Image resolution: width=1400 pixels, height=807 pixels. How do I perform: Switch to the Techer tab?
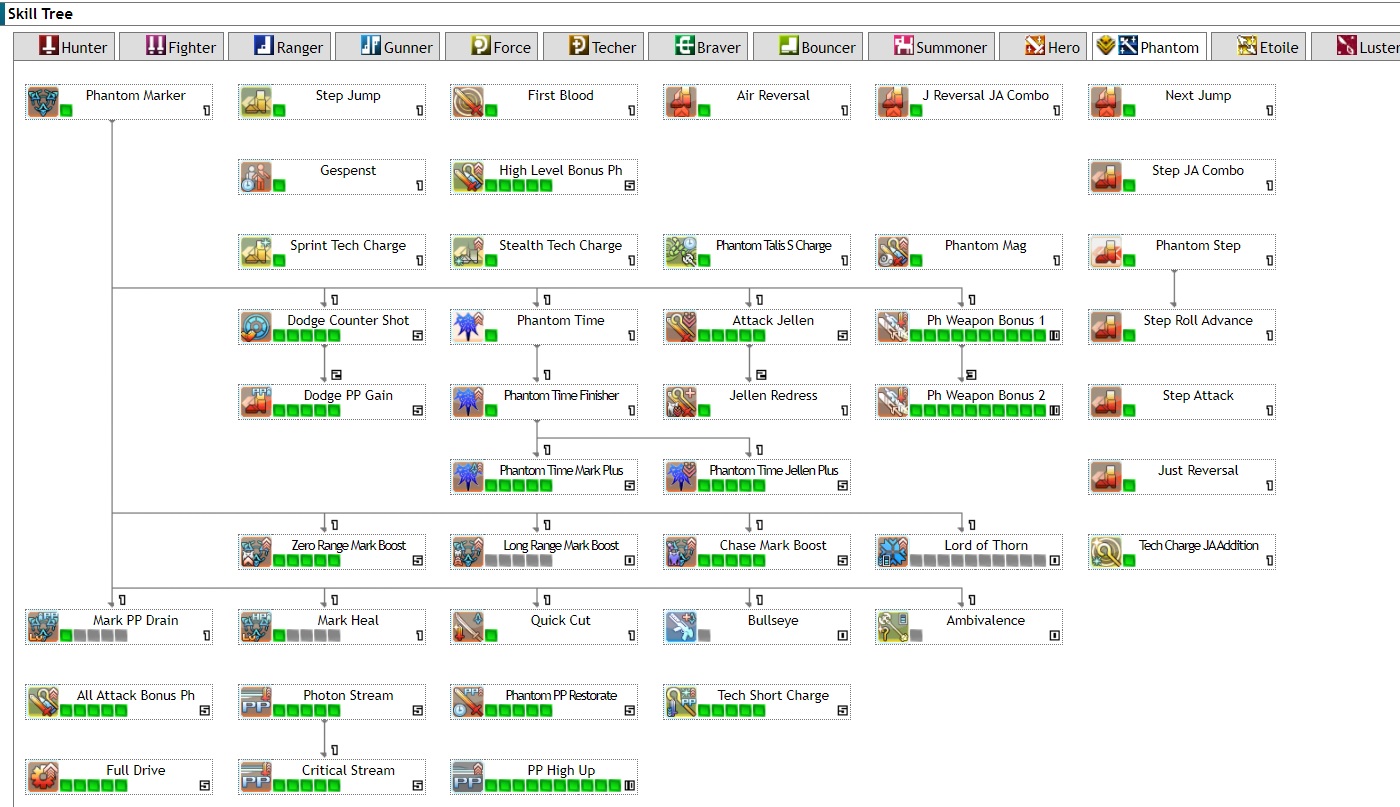tap(591, 47)
